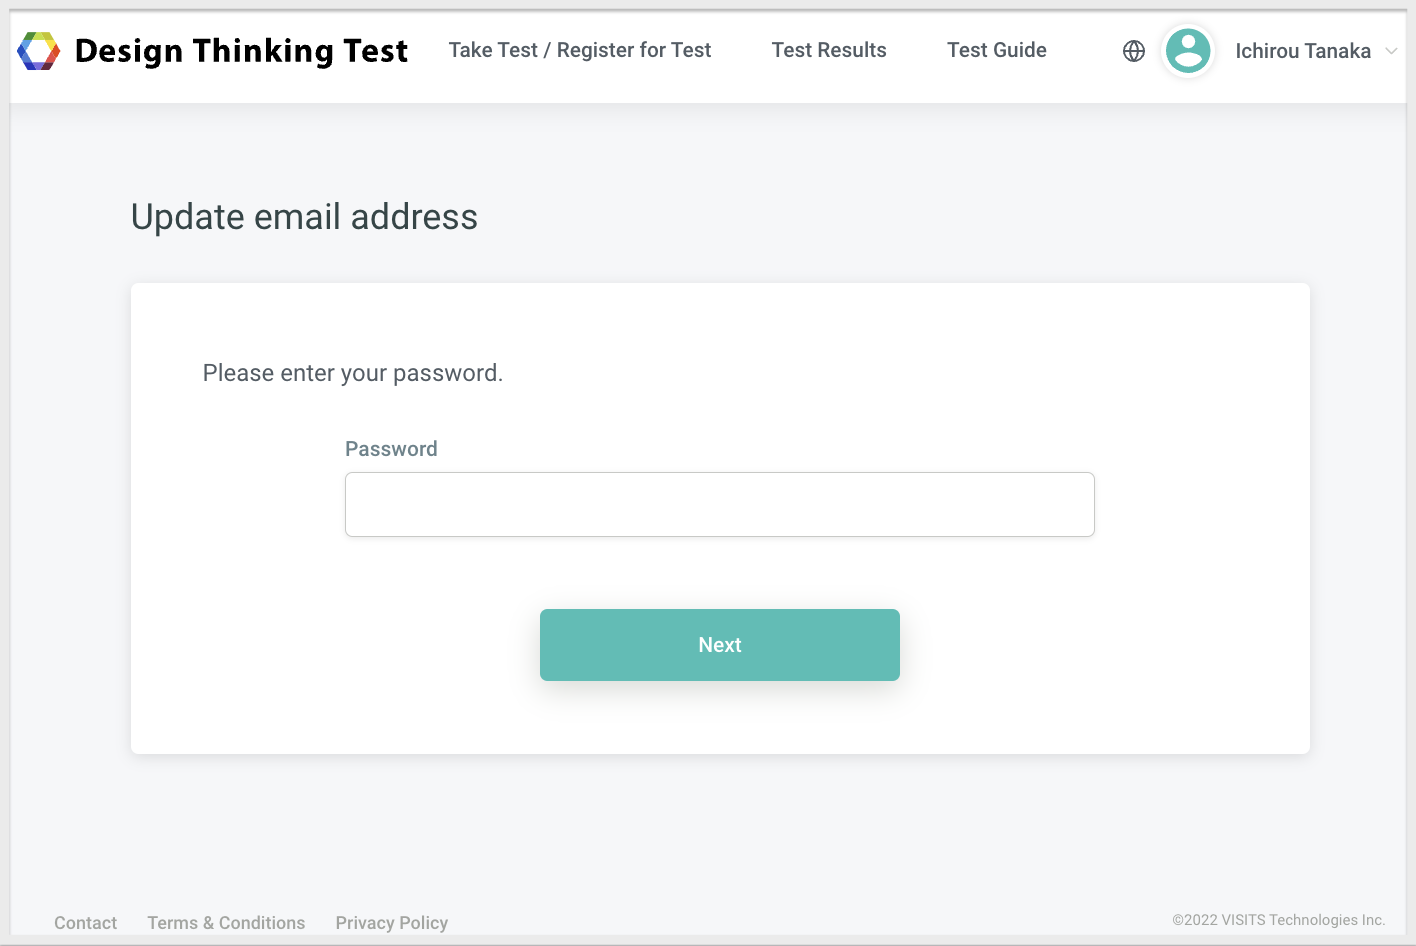Click empty space in the white form card
Screen dimensions: 1416x946
pos(1150,650)
